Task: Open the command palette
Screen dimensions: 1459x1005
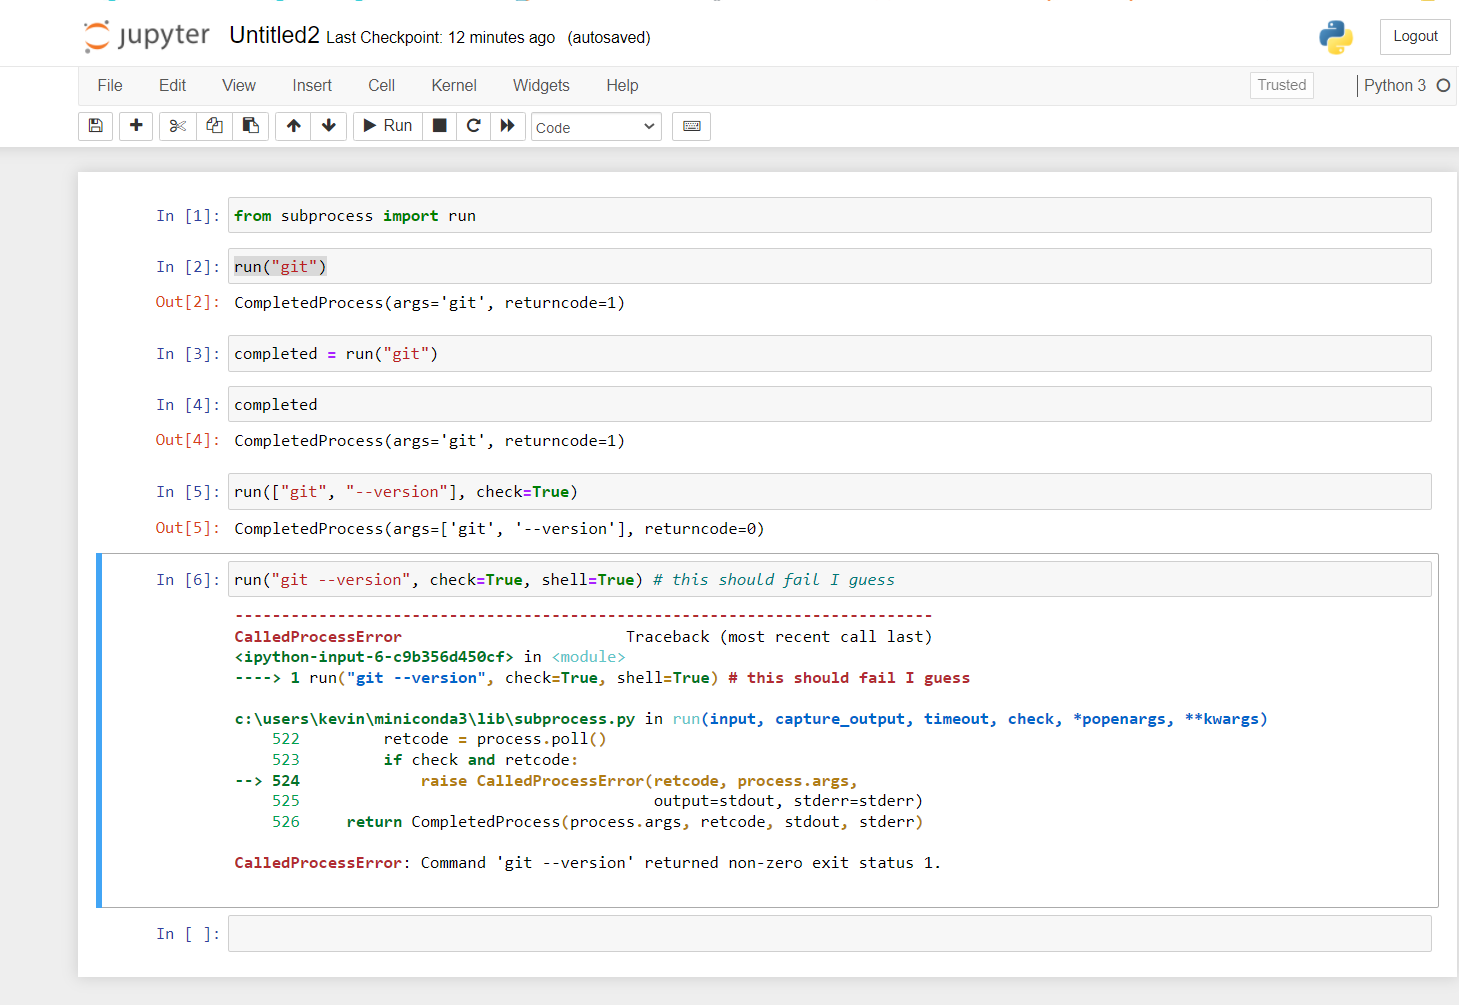Action: tap(691, 126)
